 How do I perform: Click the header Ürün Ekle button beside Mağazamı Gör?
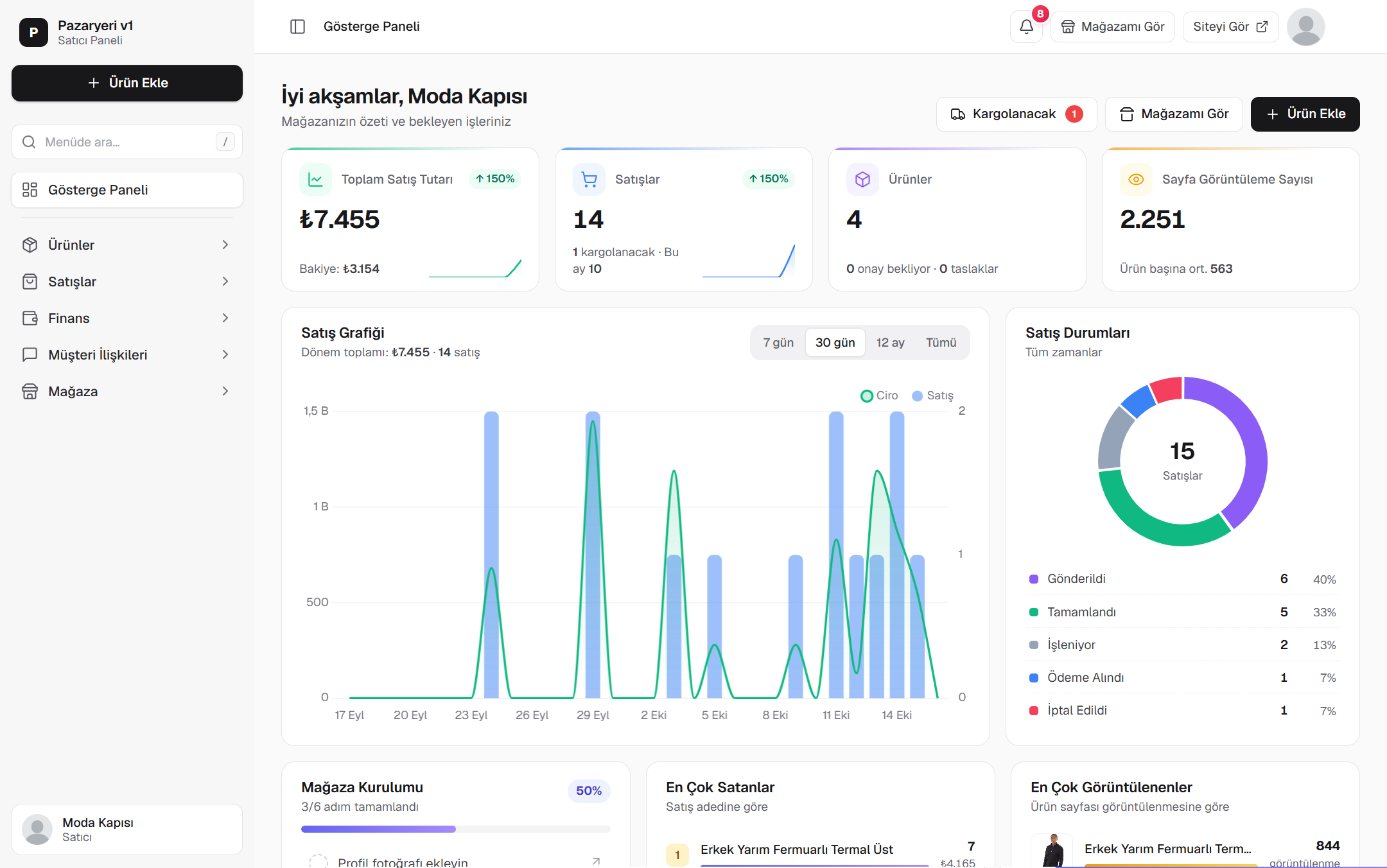tap(1305, 114)
